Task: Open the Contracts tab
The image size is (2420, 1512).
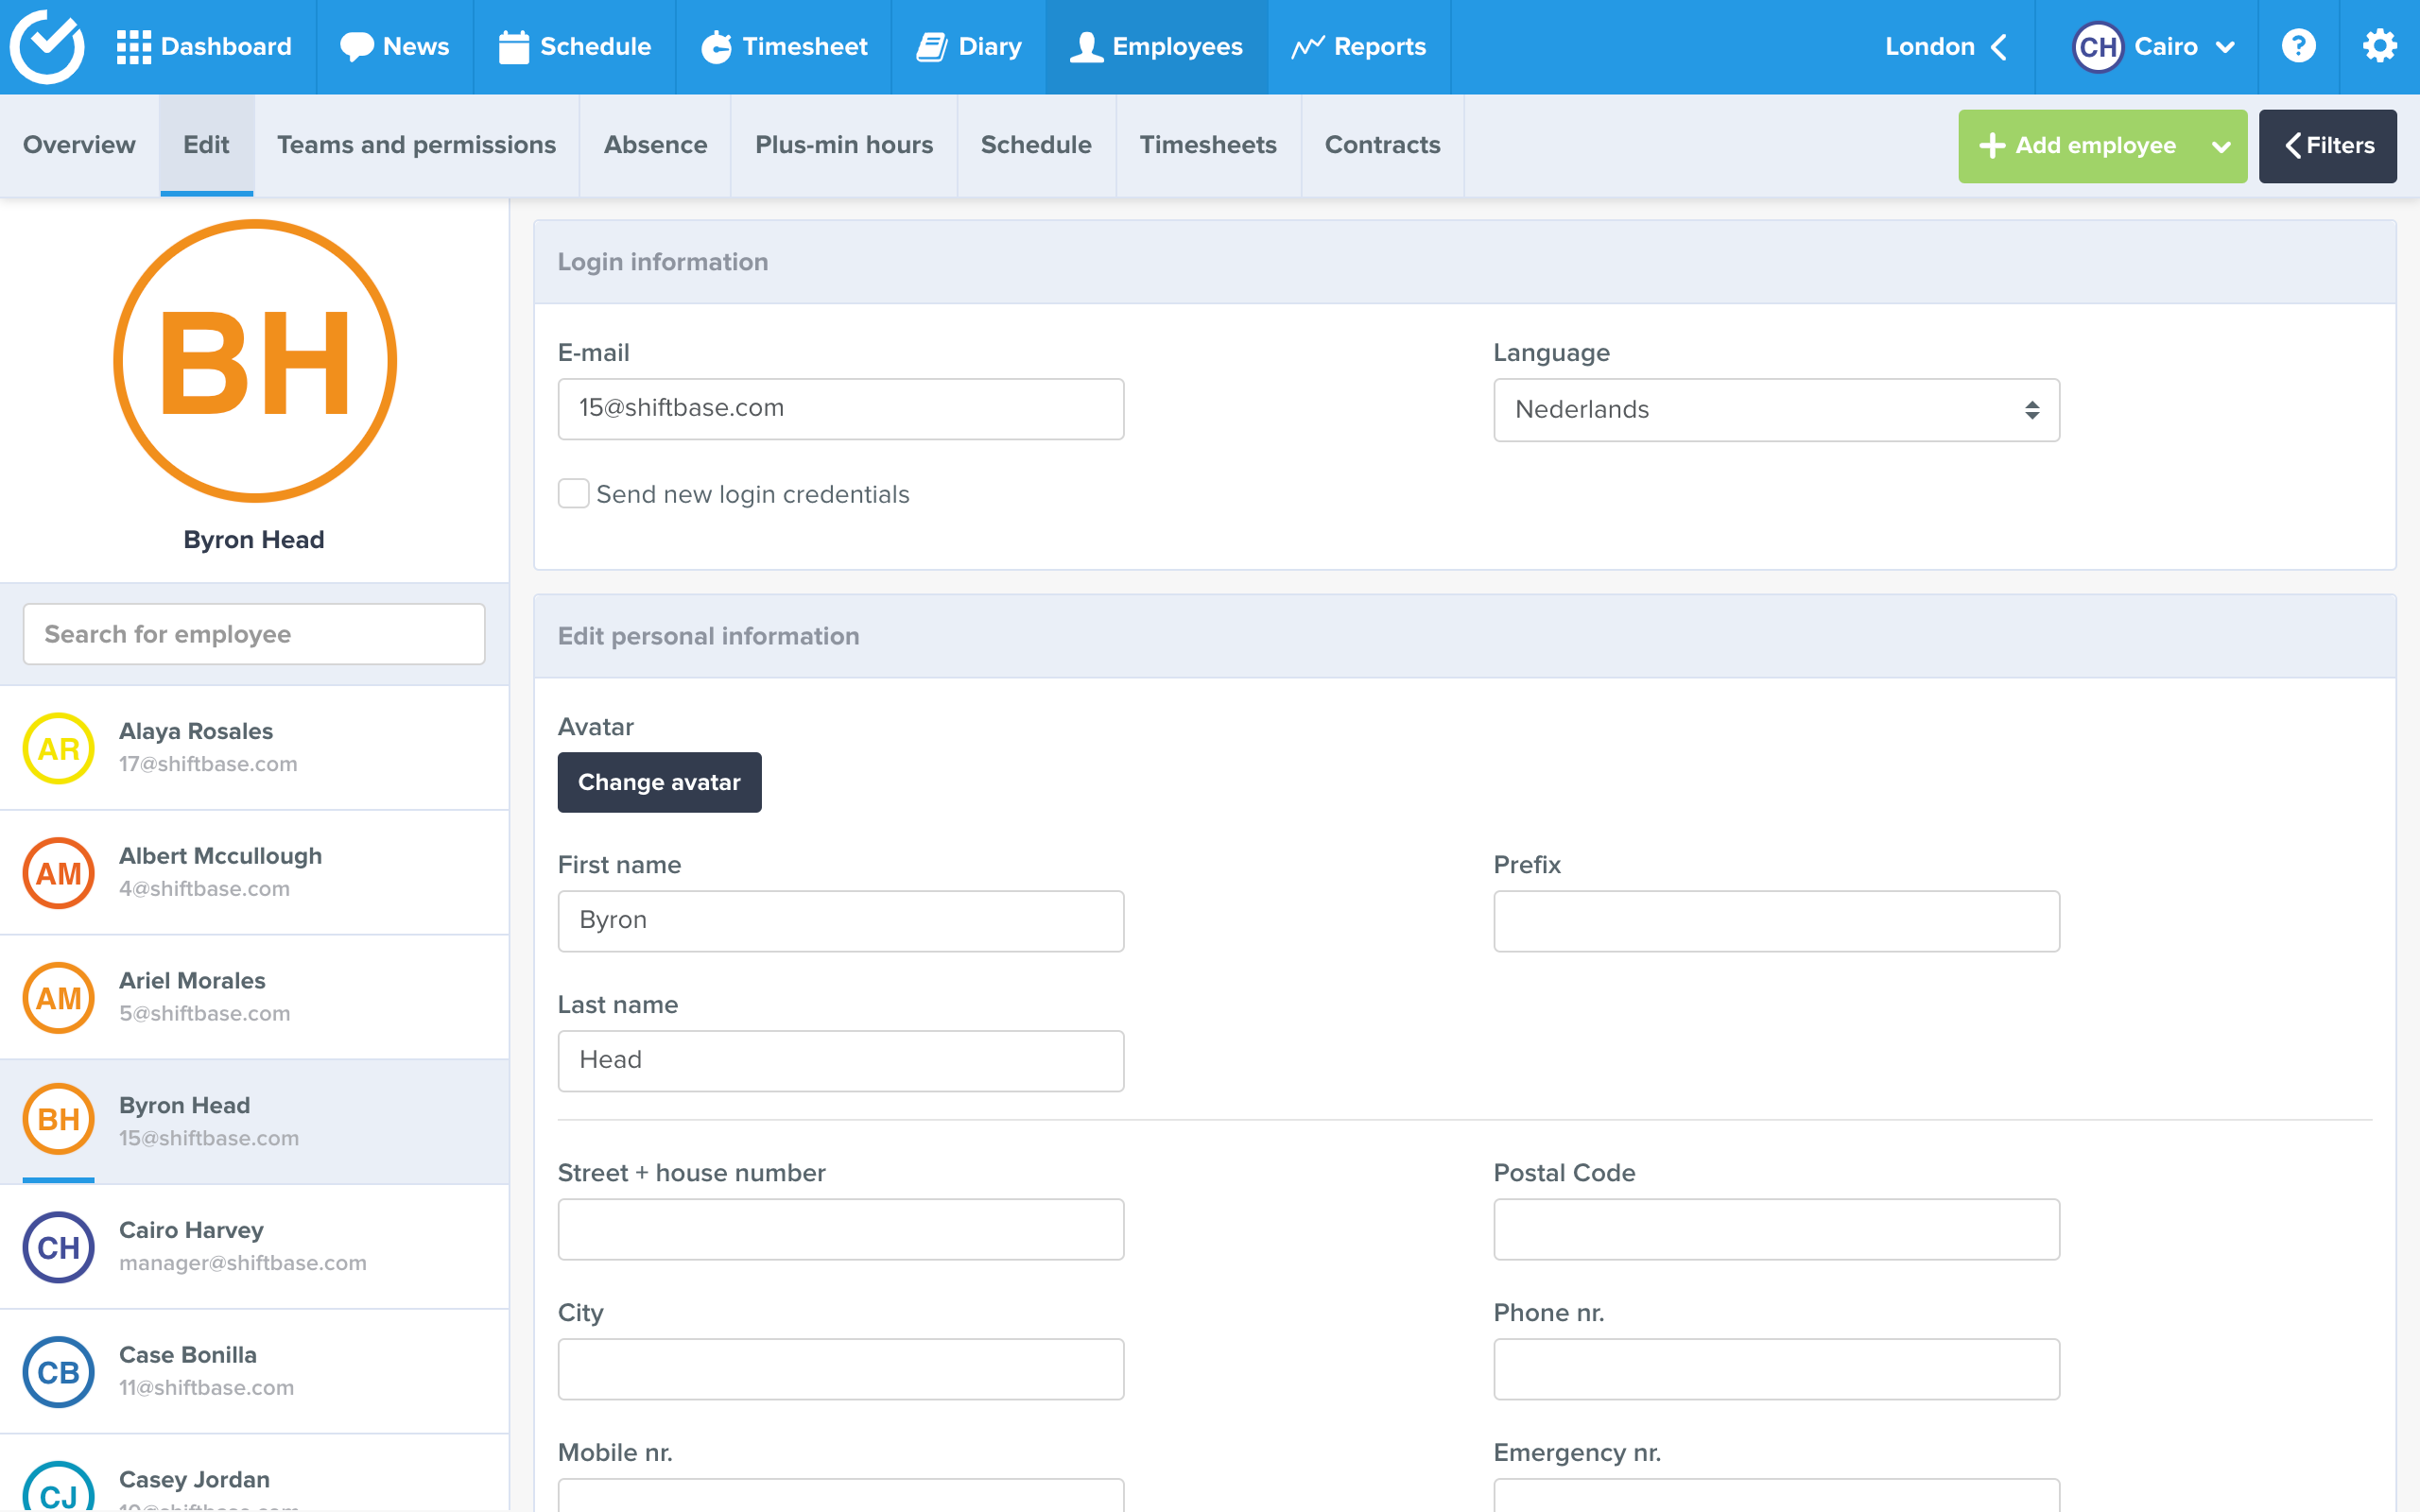Action: pyautogui.click(x=1382, y=145)
